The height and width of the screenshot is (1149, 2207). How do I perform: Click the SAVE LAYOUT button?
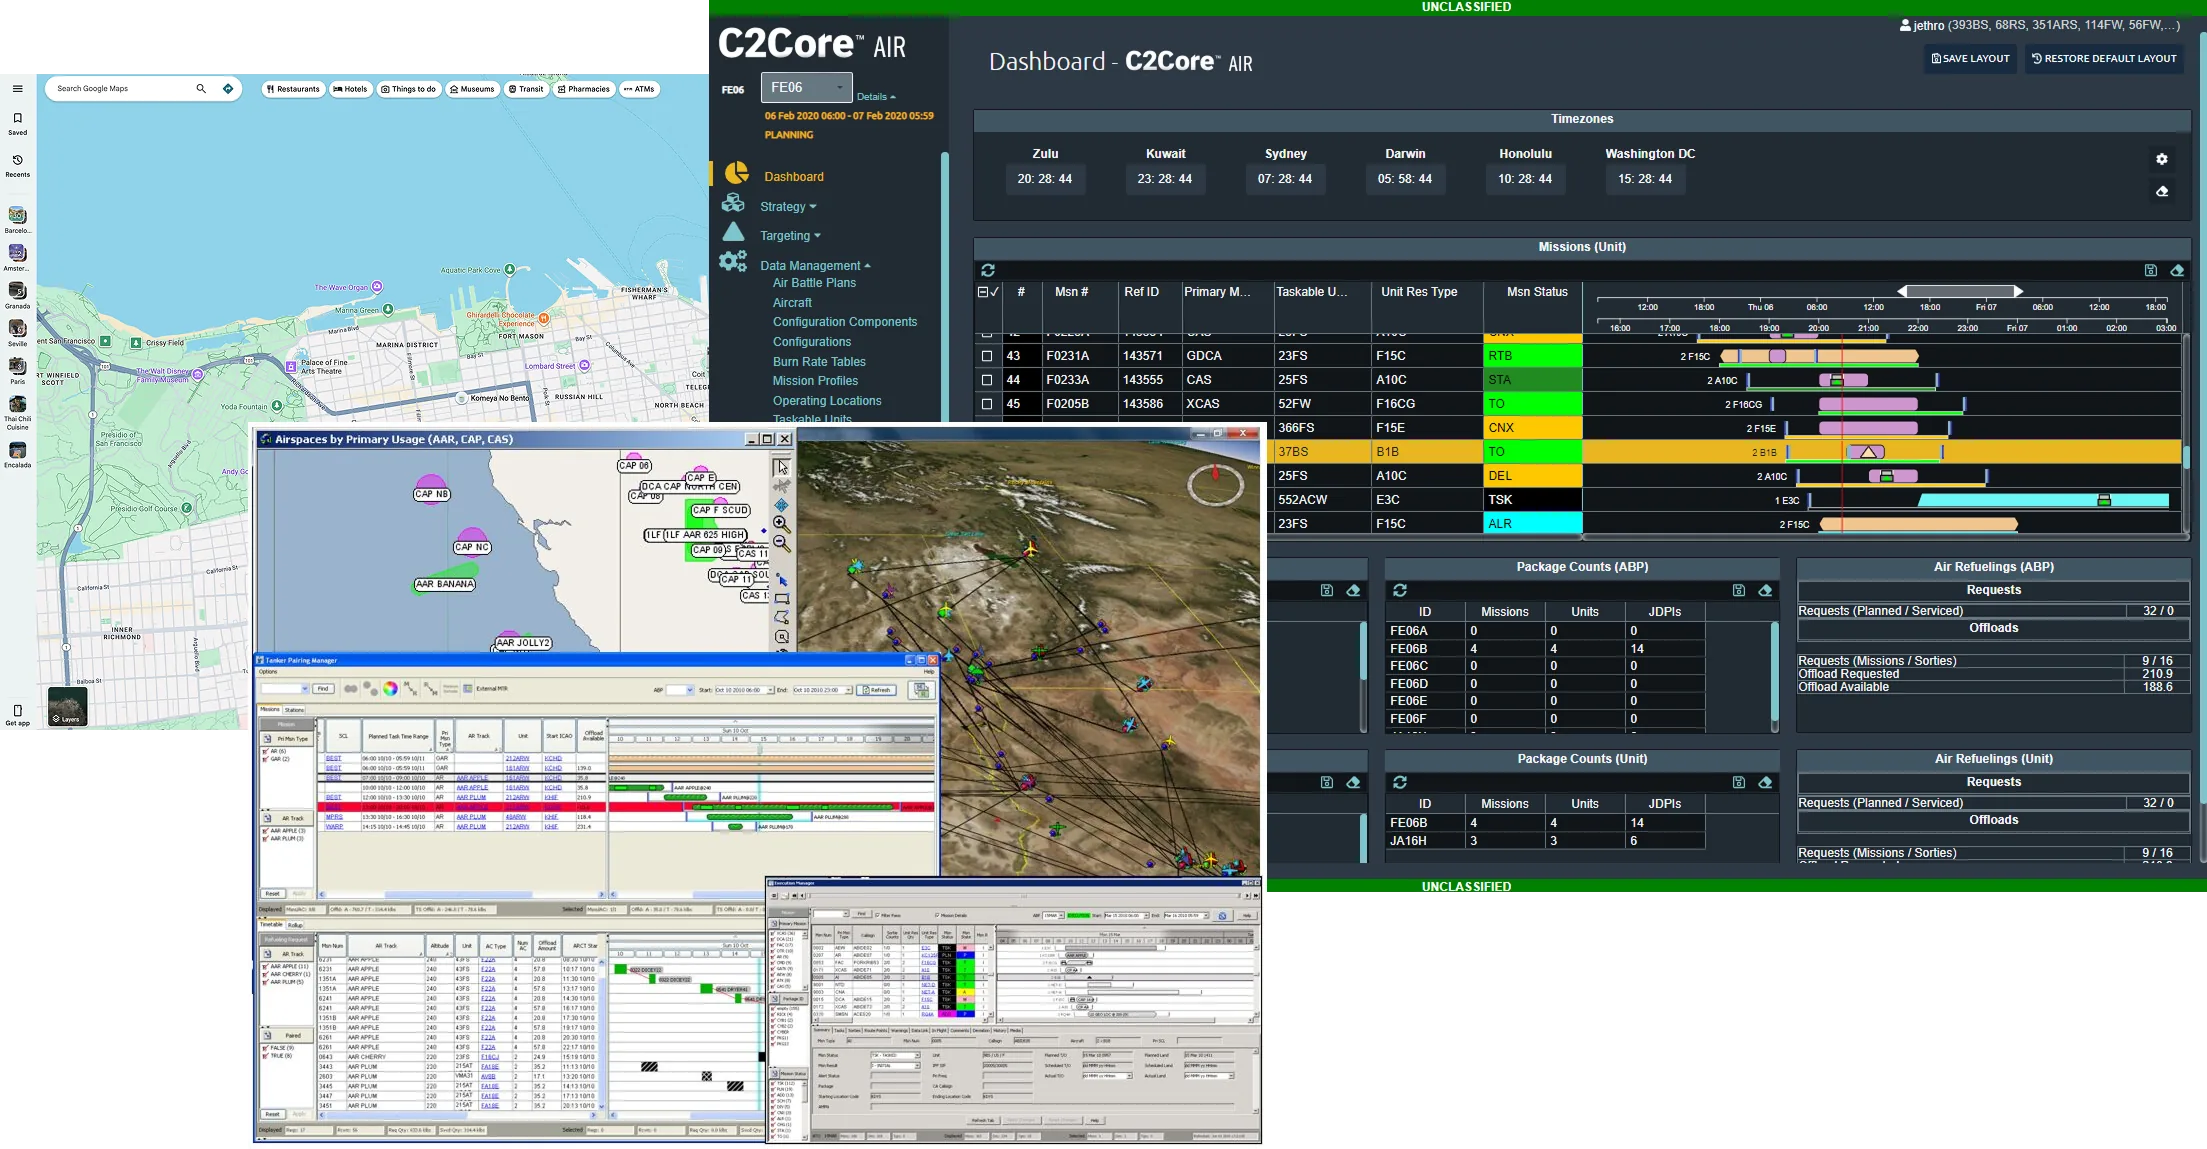click(1970, 59)
